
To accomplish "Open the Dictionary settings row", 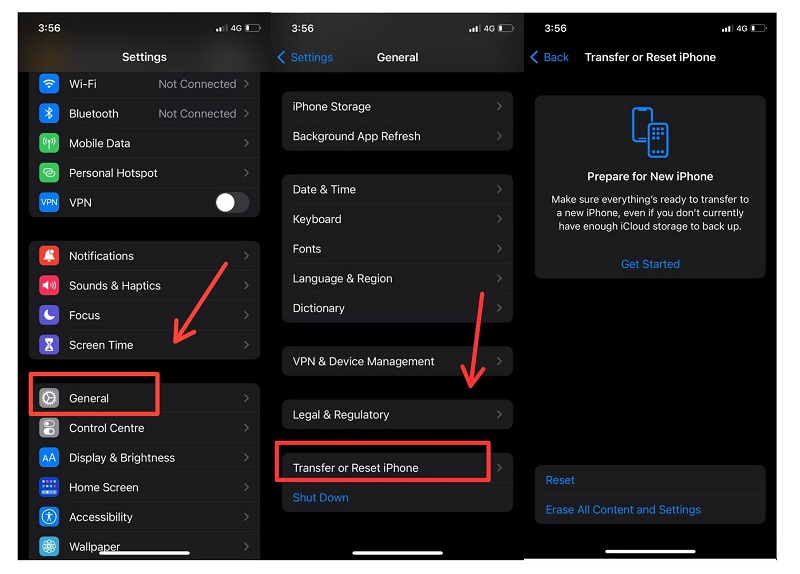I will (397, 308).
